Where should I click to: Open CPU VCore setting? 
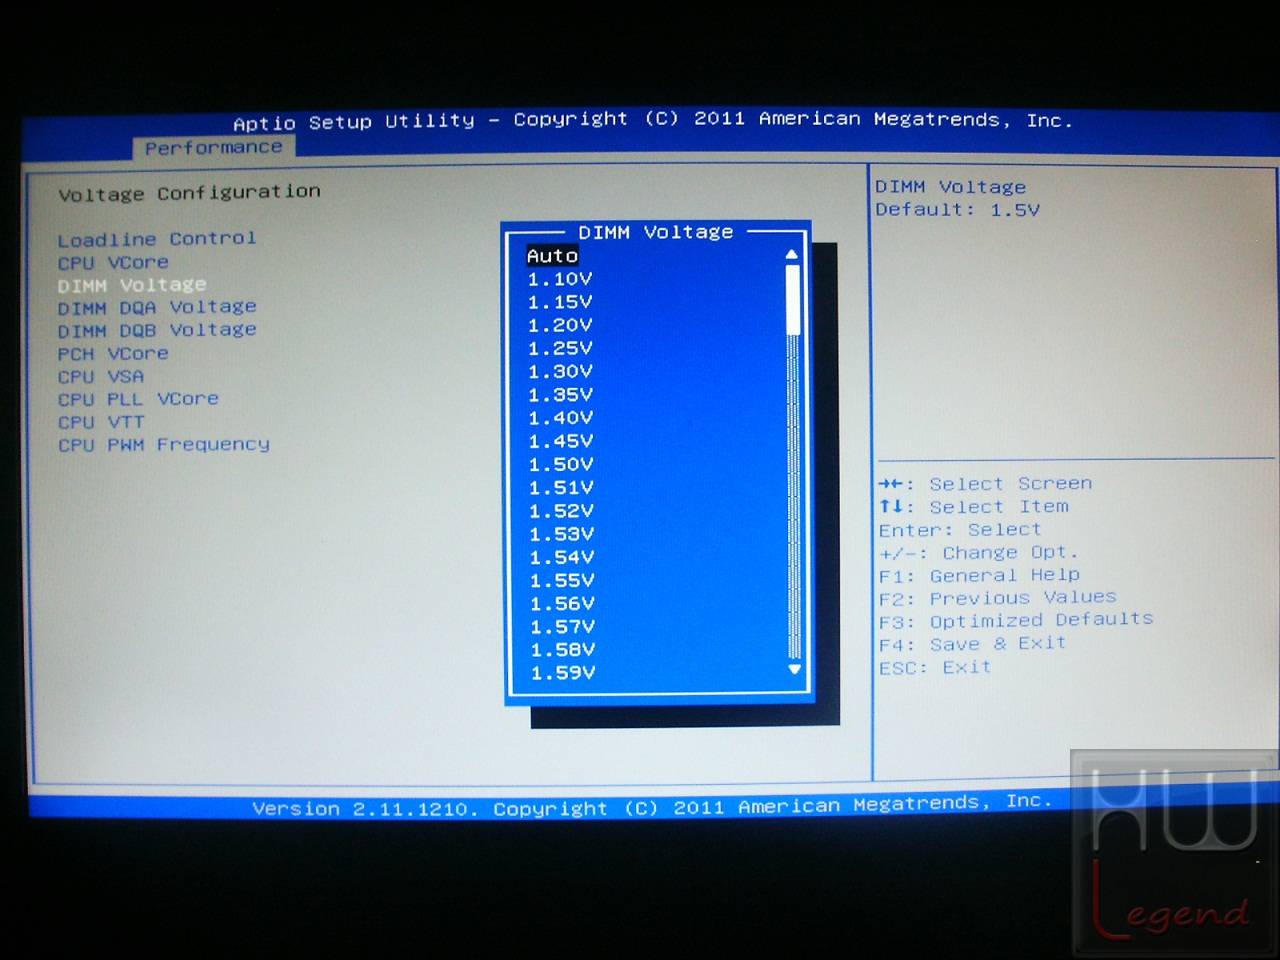click(113, 263)
